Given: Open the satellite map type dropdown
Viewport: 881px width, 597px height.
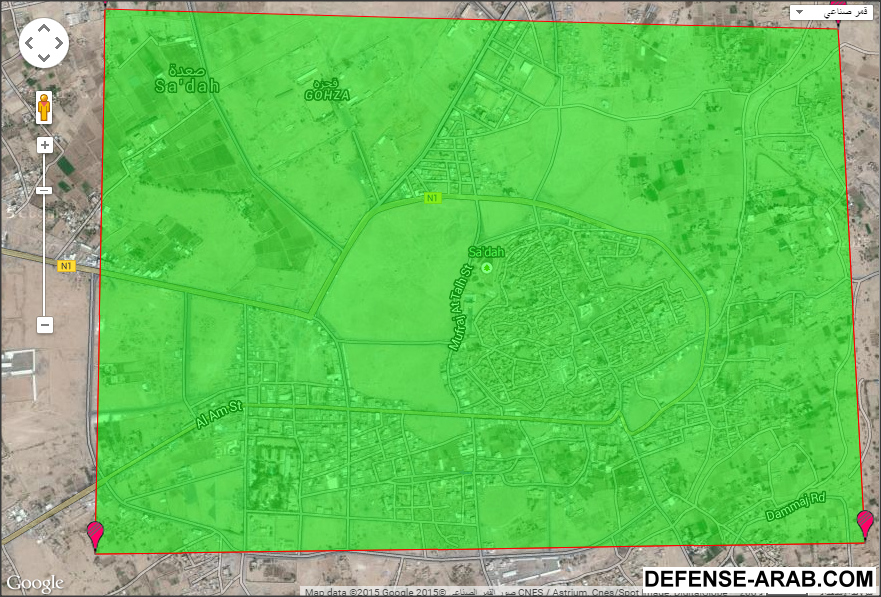Looking at the screenshot, I should 830,13.
